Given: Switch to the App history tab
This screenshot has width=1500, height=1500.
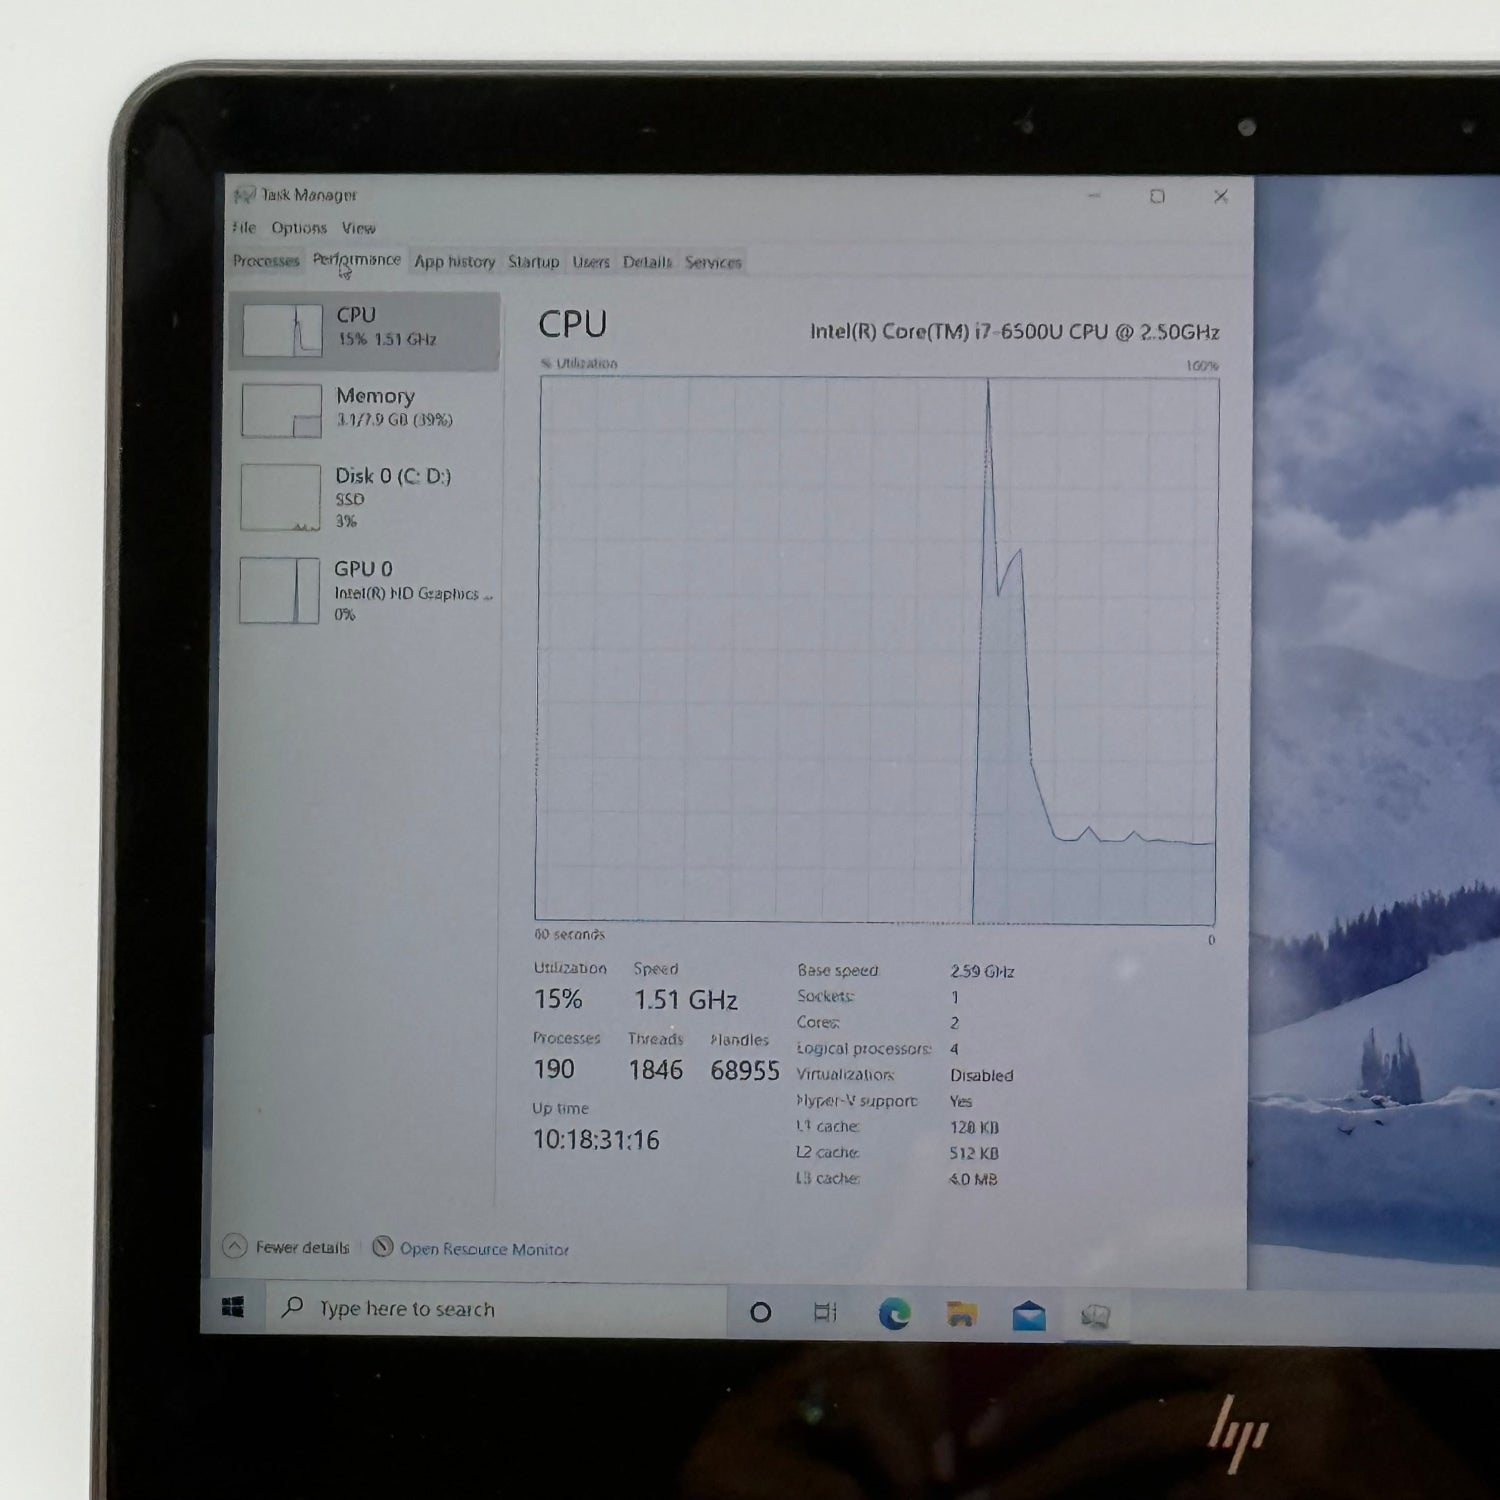Looking at the screenshot, I should pyautogui.click(x=454, y=262).
